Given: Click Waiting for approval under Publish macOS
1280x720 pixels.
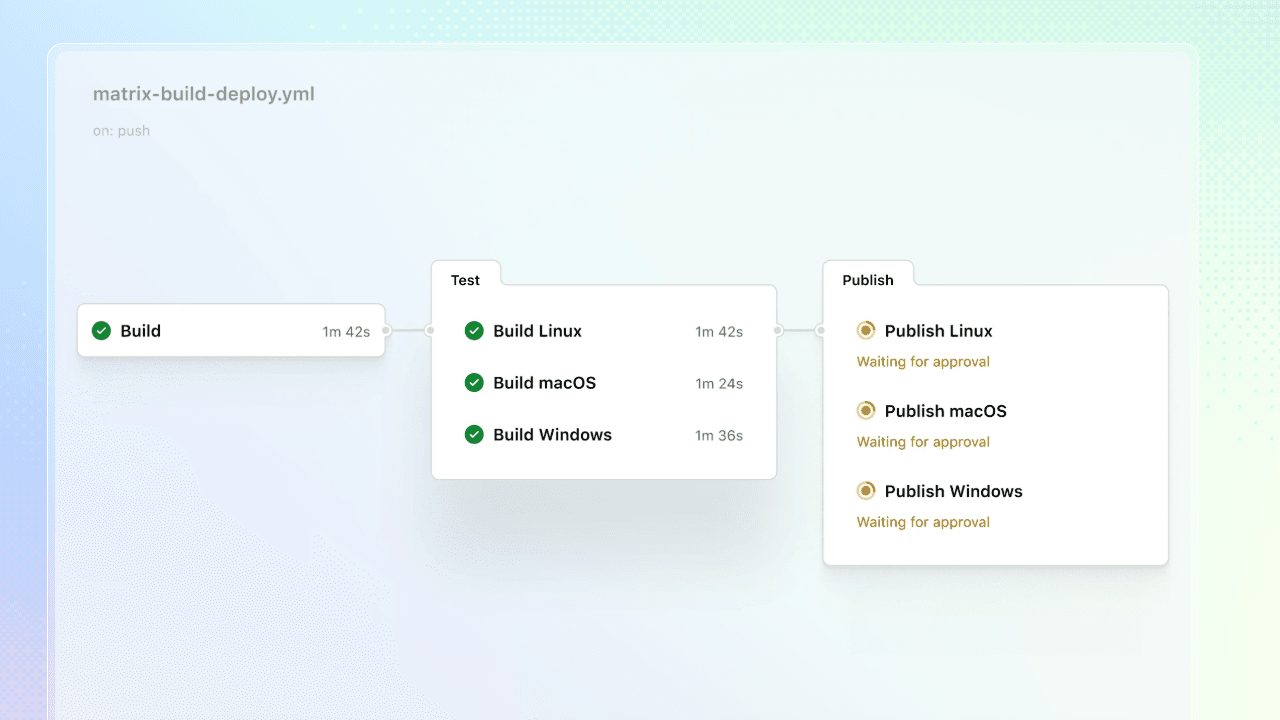Looking at the screenshot, I should click(x=923, y=442).
